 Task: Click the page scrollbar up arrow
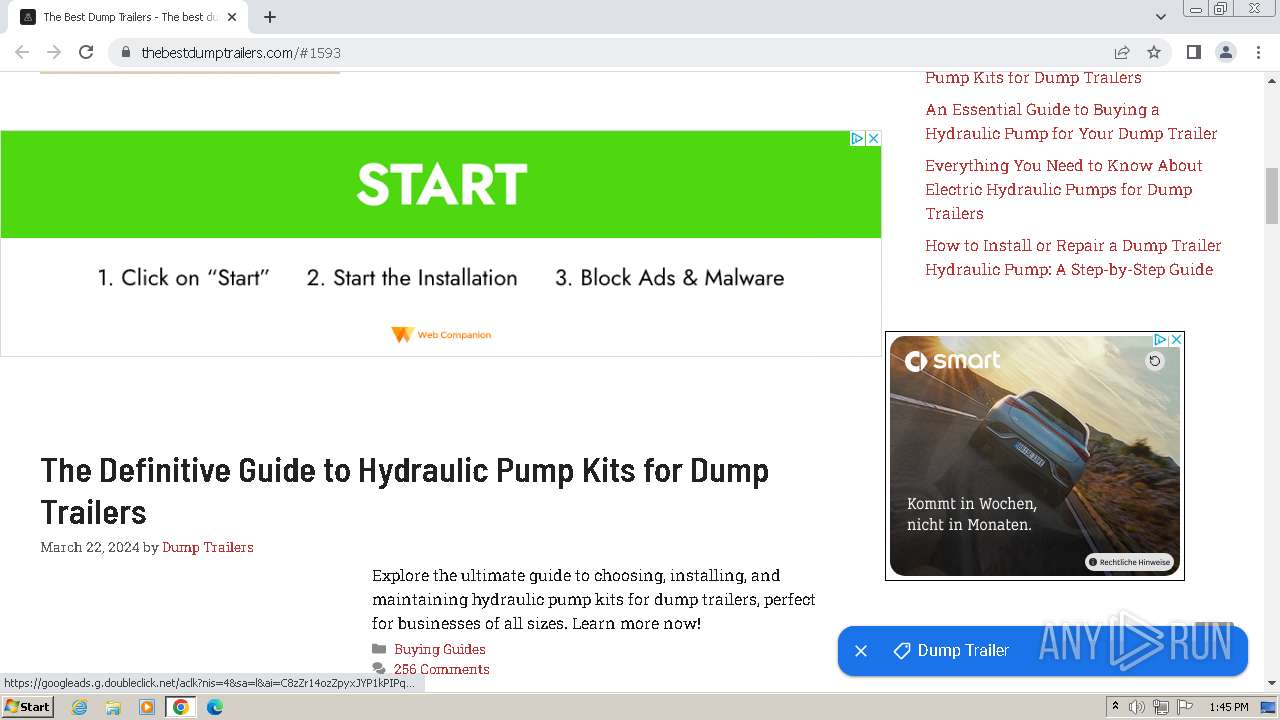1272,79
